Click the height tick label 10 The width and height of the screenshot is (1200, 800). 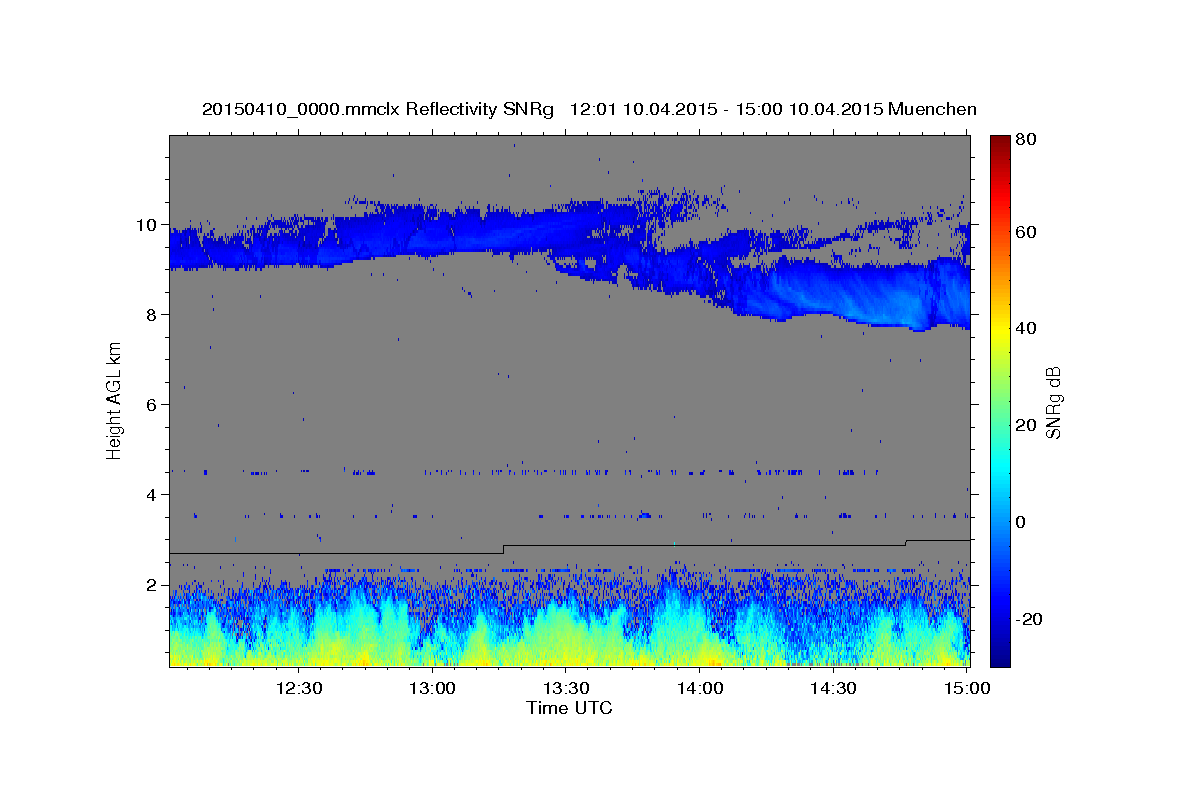coord(147,224)
